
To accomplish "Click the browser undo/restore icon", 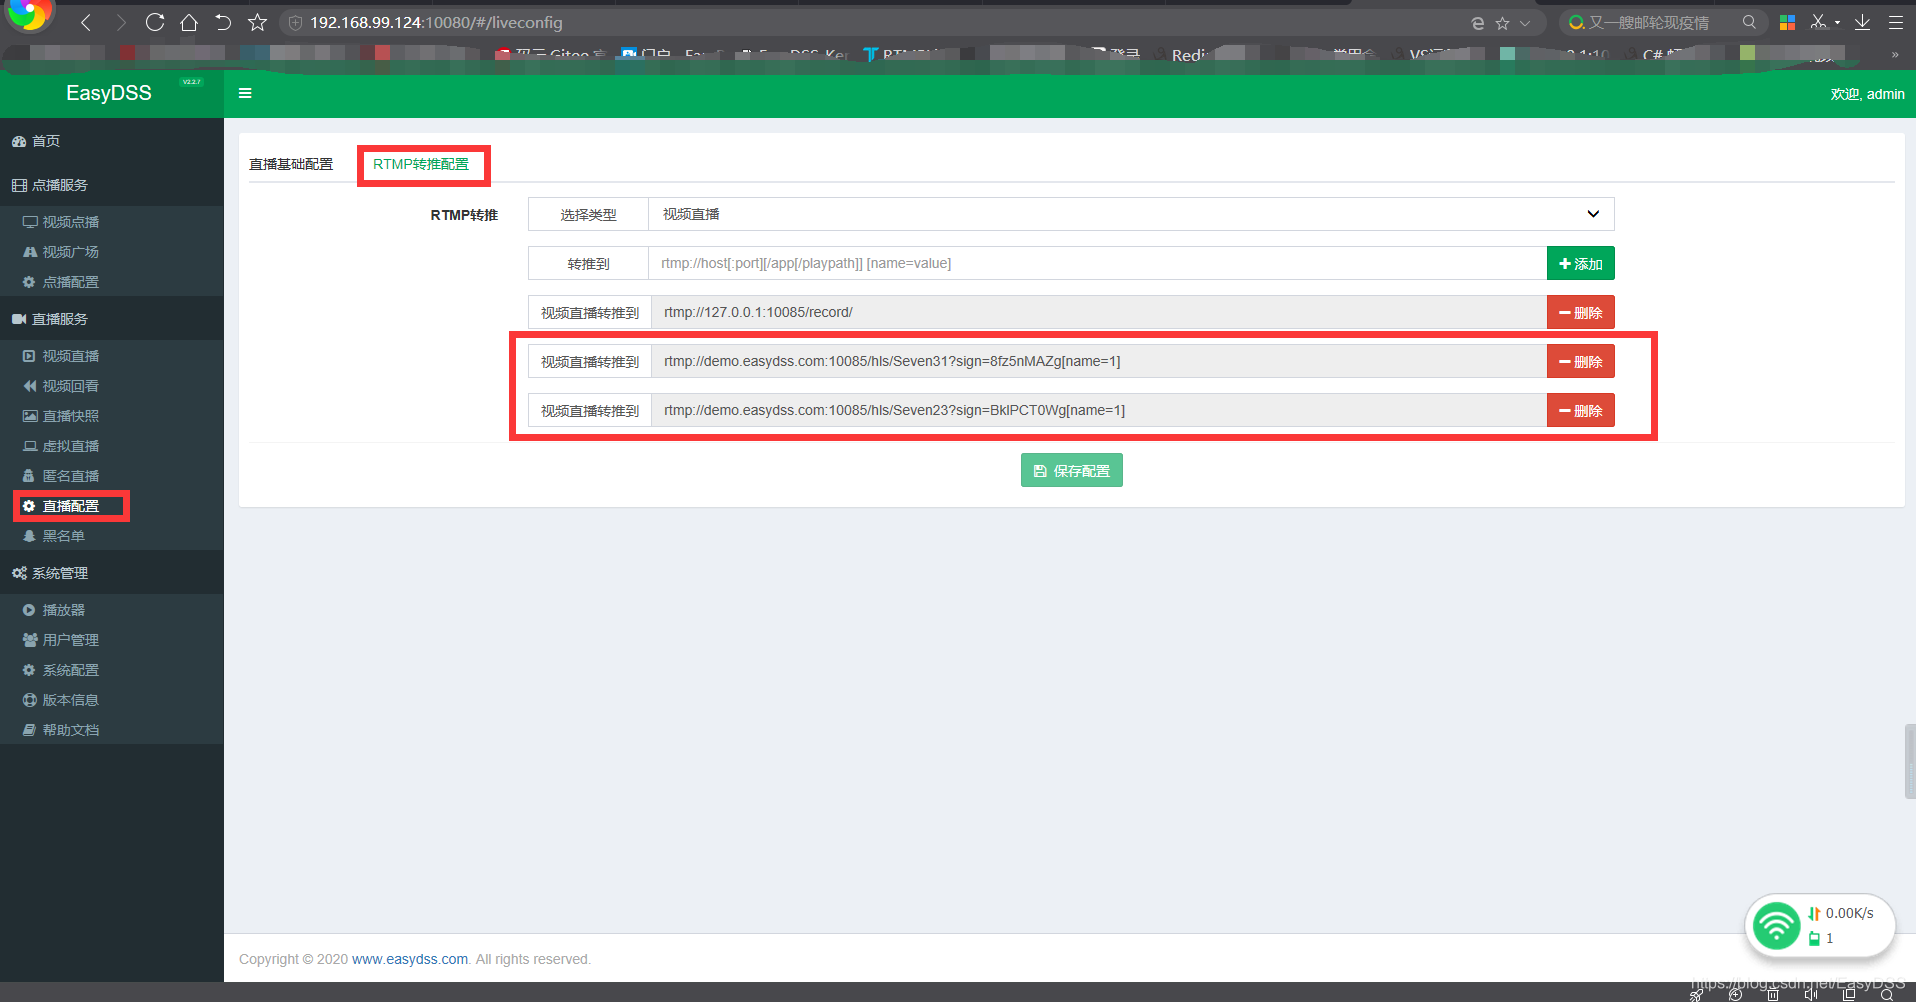I will 223,22.
